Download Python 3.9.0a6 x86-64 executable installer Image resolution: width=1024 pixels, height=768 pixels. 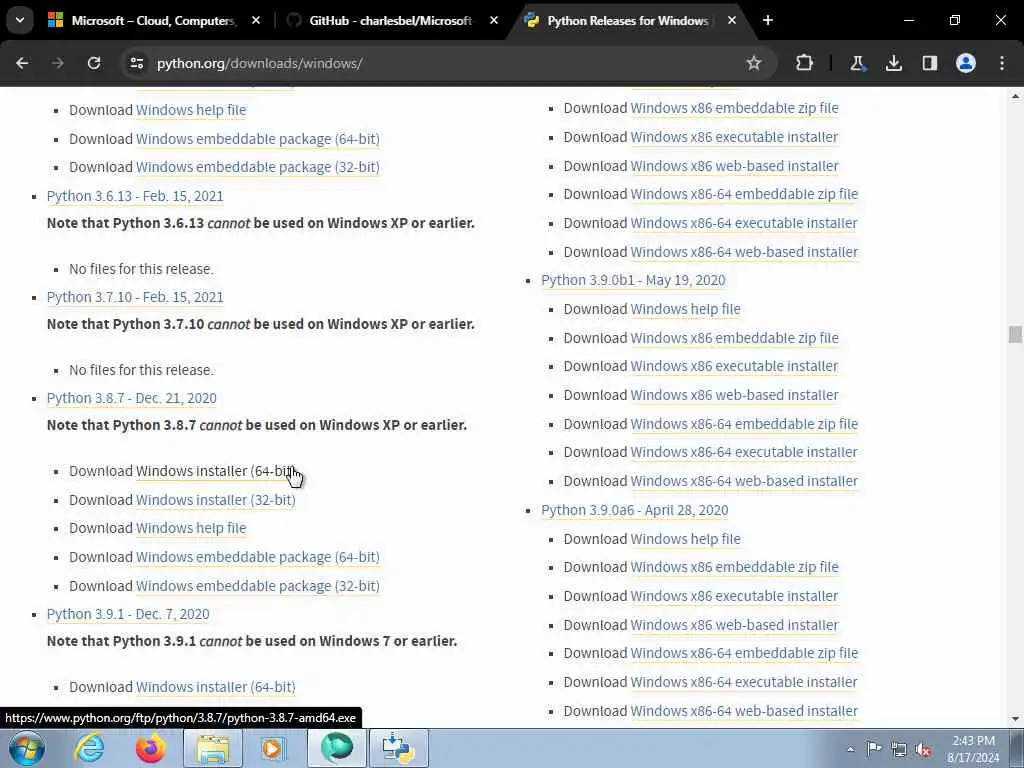744,682
